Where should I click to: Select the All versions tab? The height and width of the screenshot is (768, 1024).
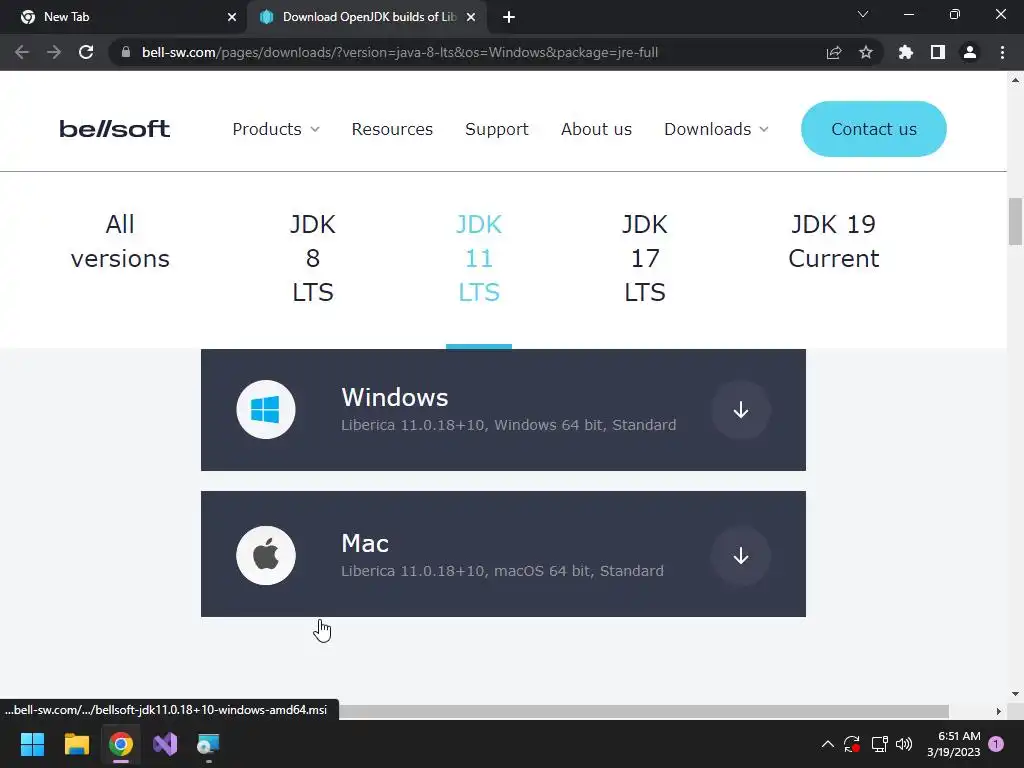120,241
